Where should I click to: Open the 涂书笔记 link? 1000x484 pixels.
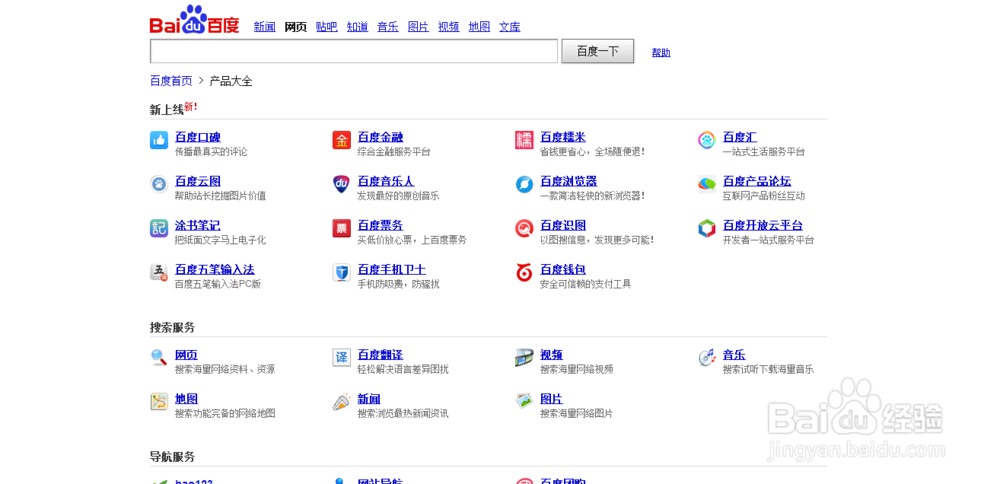[x=198, y=225]
